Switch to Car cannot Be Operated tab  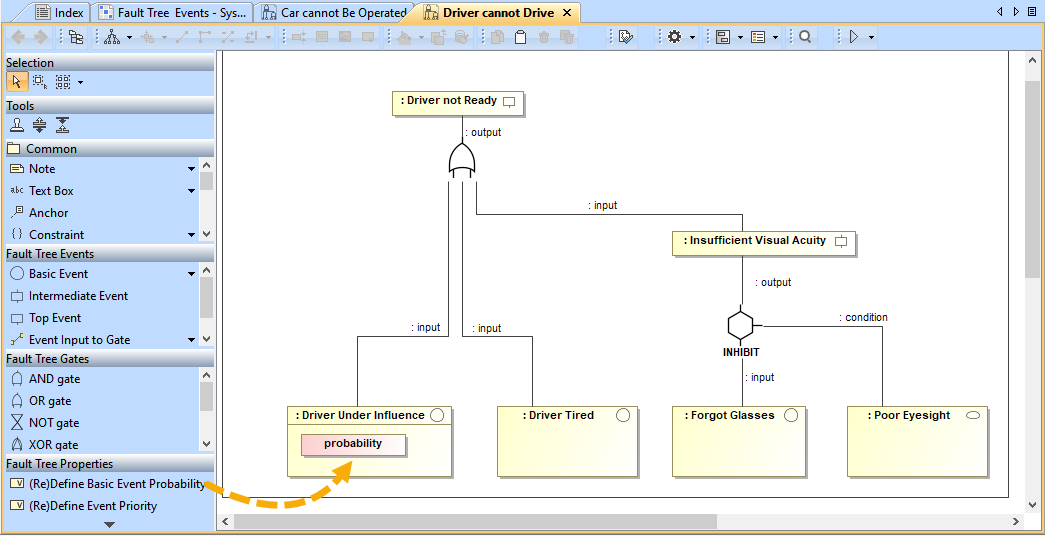(x=334, y=13)
